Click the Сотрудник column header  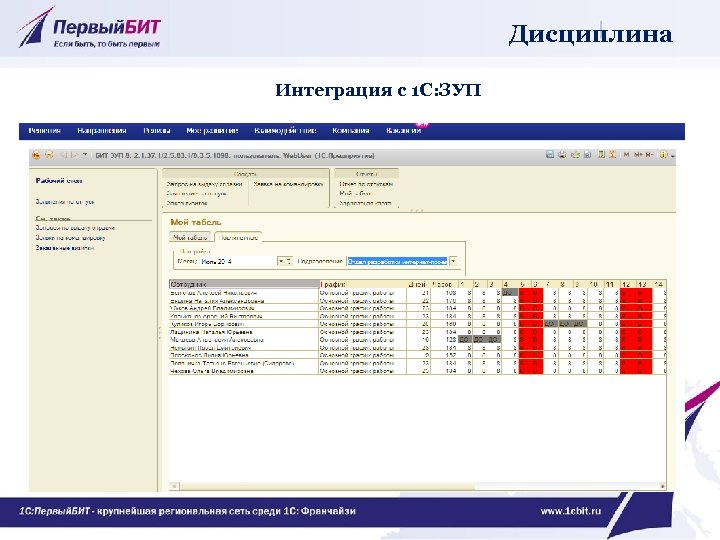coord(244,284)
